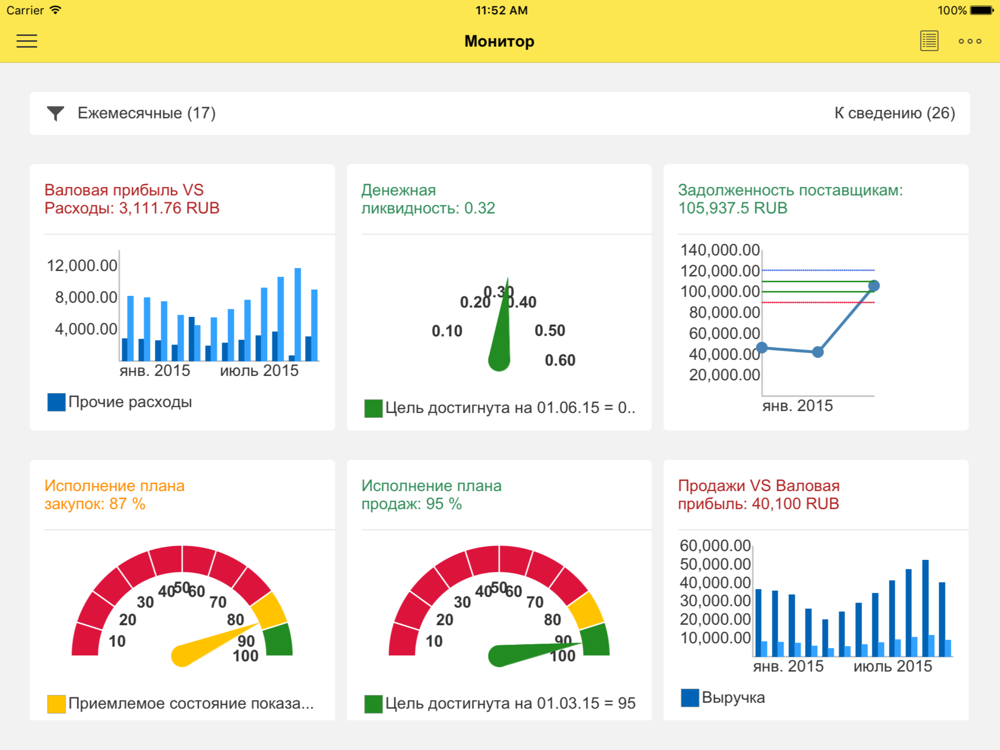Screen dimensions: 1000x750
Task: Click the blue Прочие расходы legend swatch
Action: (x=57, y=402)
